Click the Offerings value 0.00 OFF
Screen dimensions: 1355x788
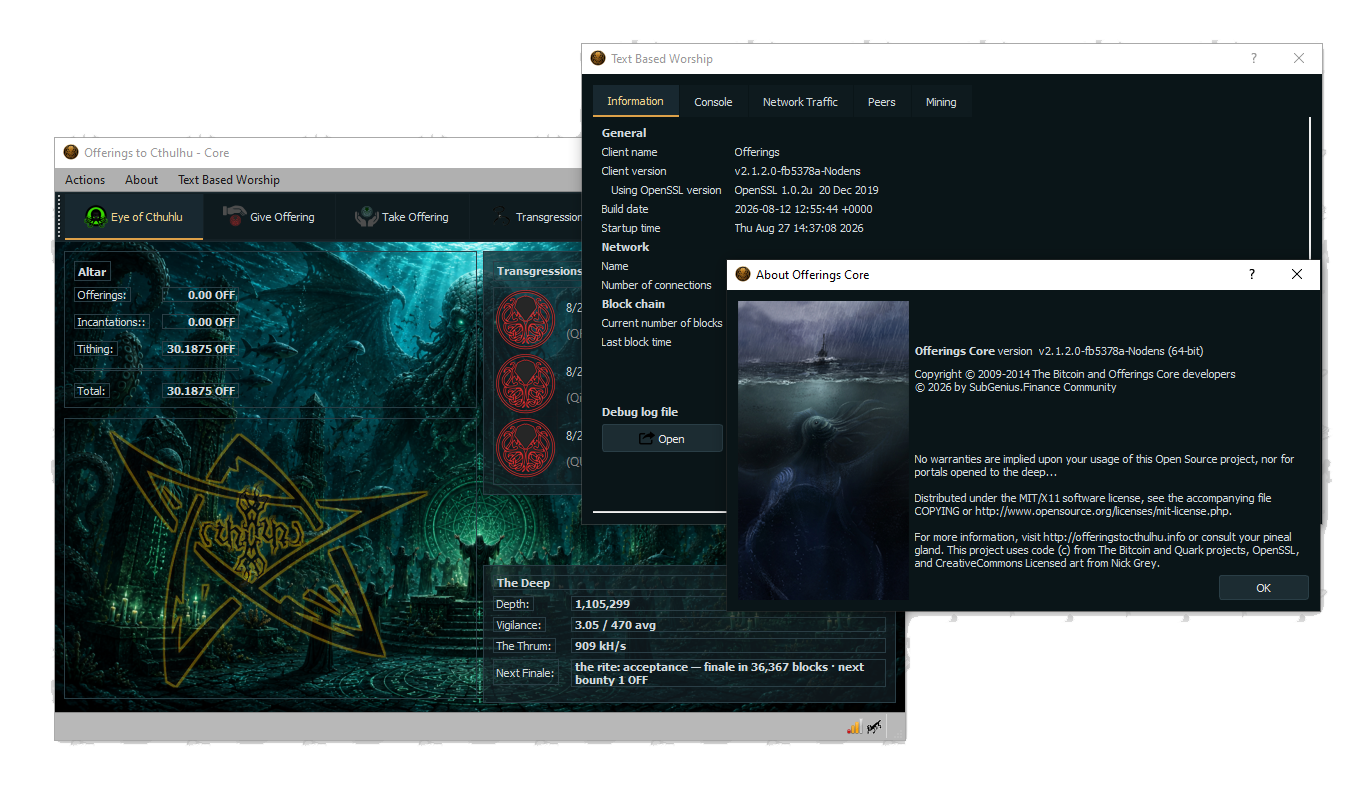pyautogui.click(x=211, y=295)
